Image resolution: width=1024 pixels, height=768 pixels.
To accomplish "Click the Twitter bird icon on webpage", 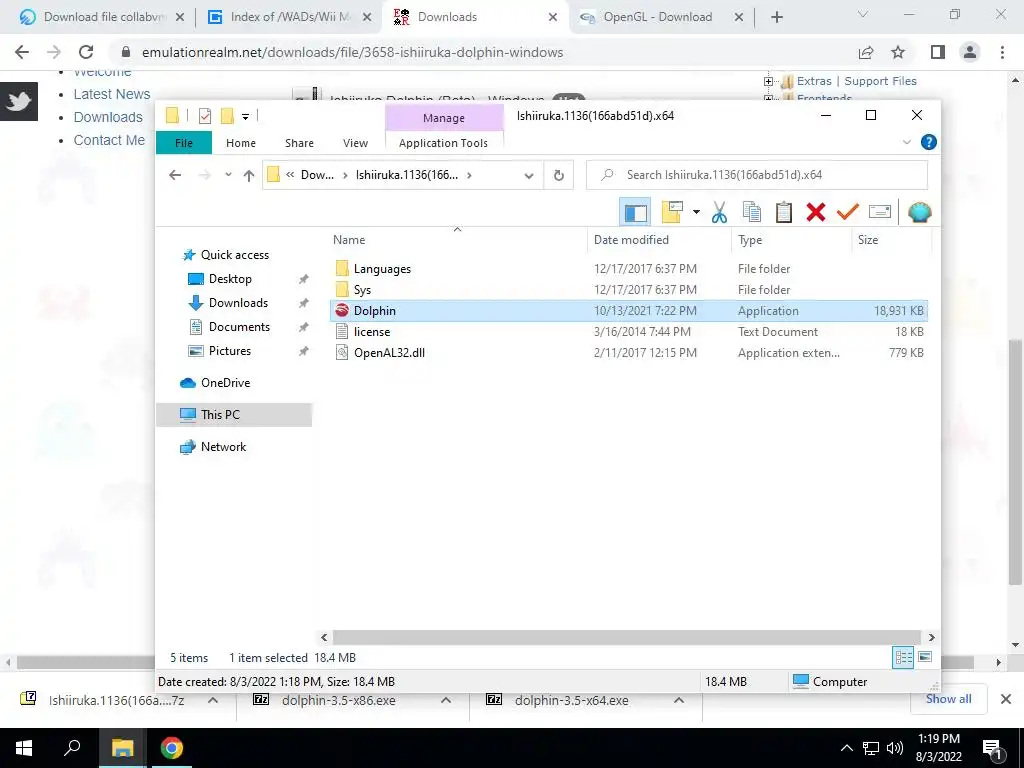I will coord(19,101).
